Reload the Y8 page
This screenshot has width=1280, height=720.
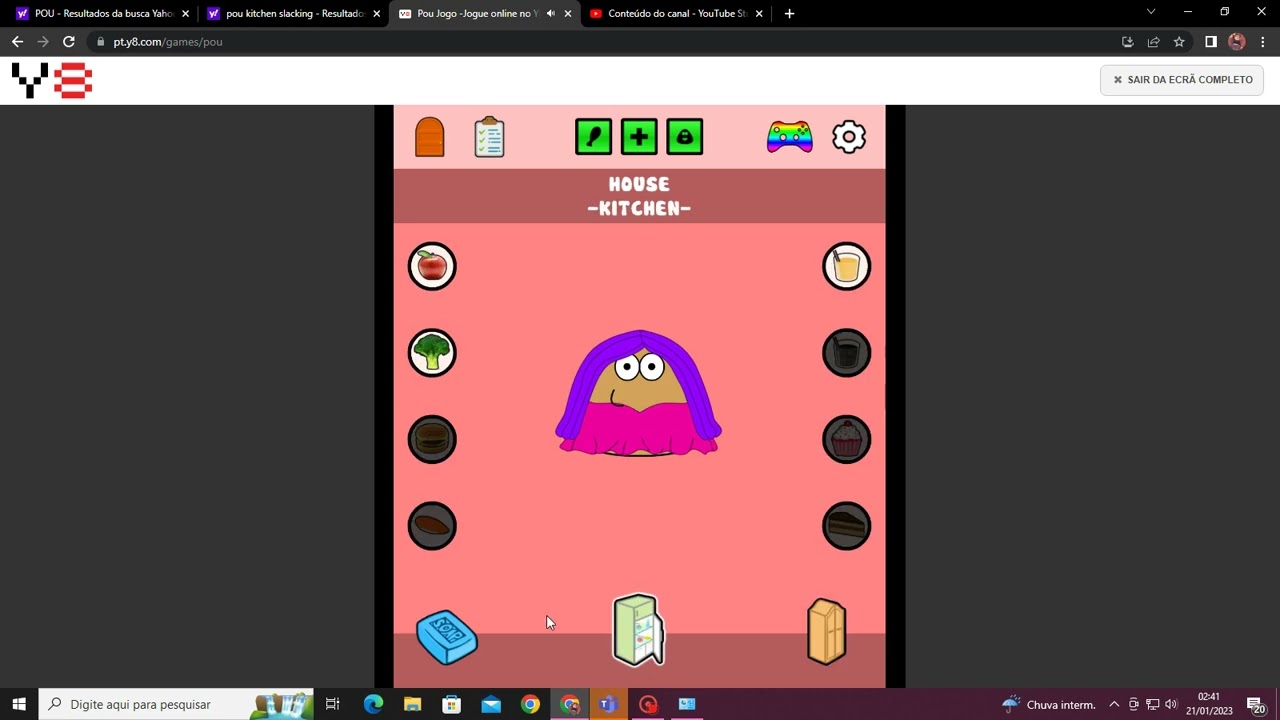click(x=68, y=42)
